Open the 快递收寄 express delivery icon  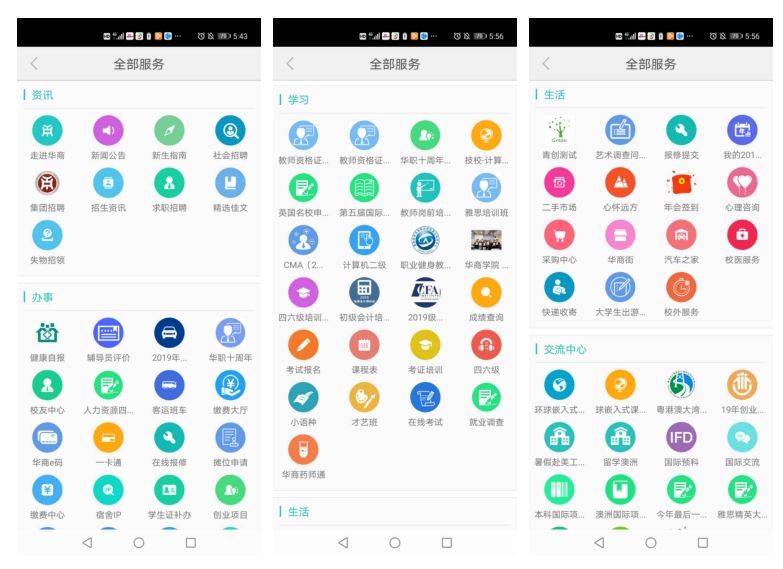pos(559,288)
